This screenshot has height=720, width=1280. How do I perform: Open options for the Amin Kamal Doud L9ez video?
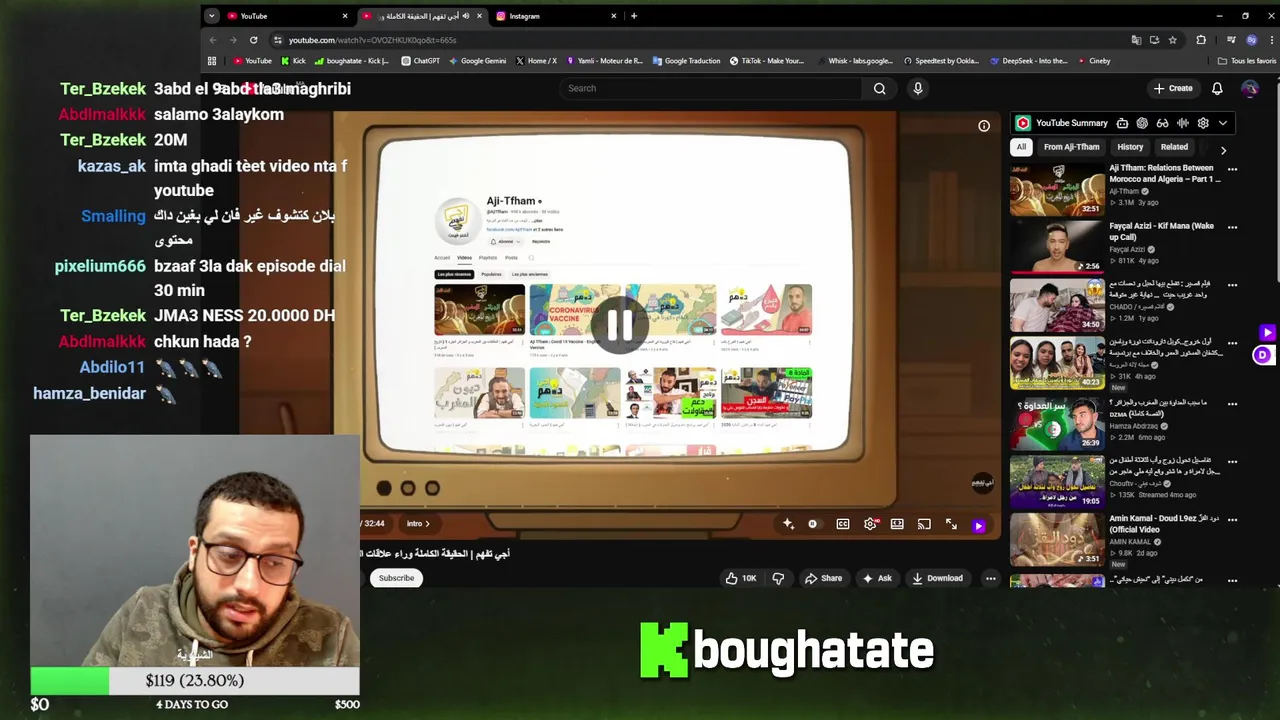pyautogui.click(x=1232, y=520)
